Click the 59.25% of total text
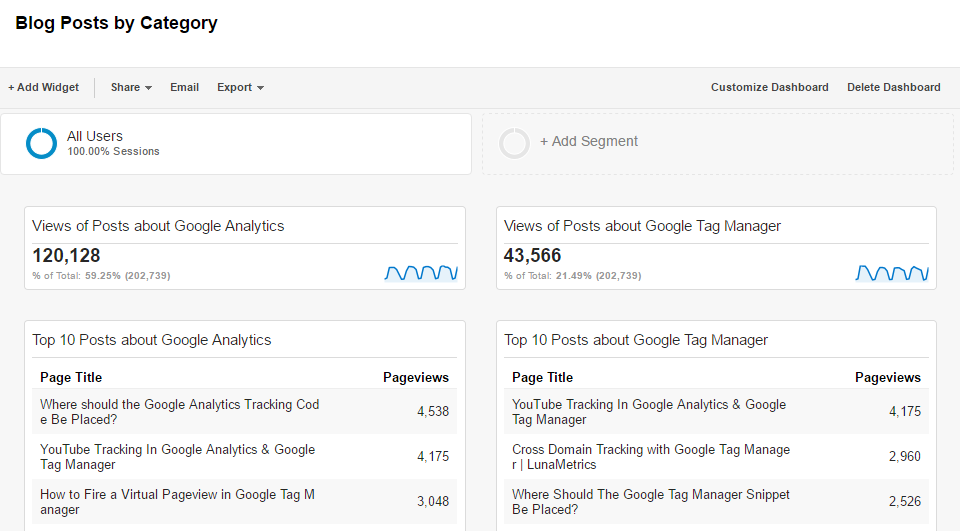Screen dimensions: 960x531 point(102,276)
